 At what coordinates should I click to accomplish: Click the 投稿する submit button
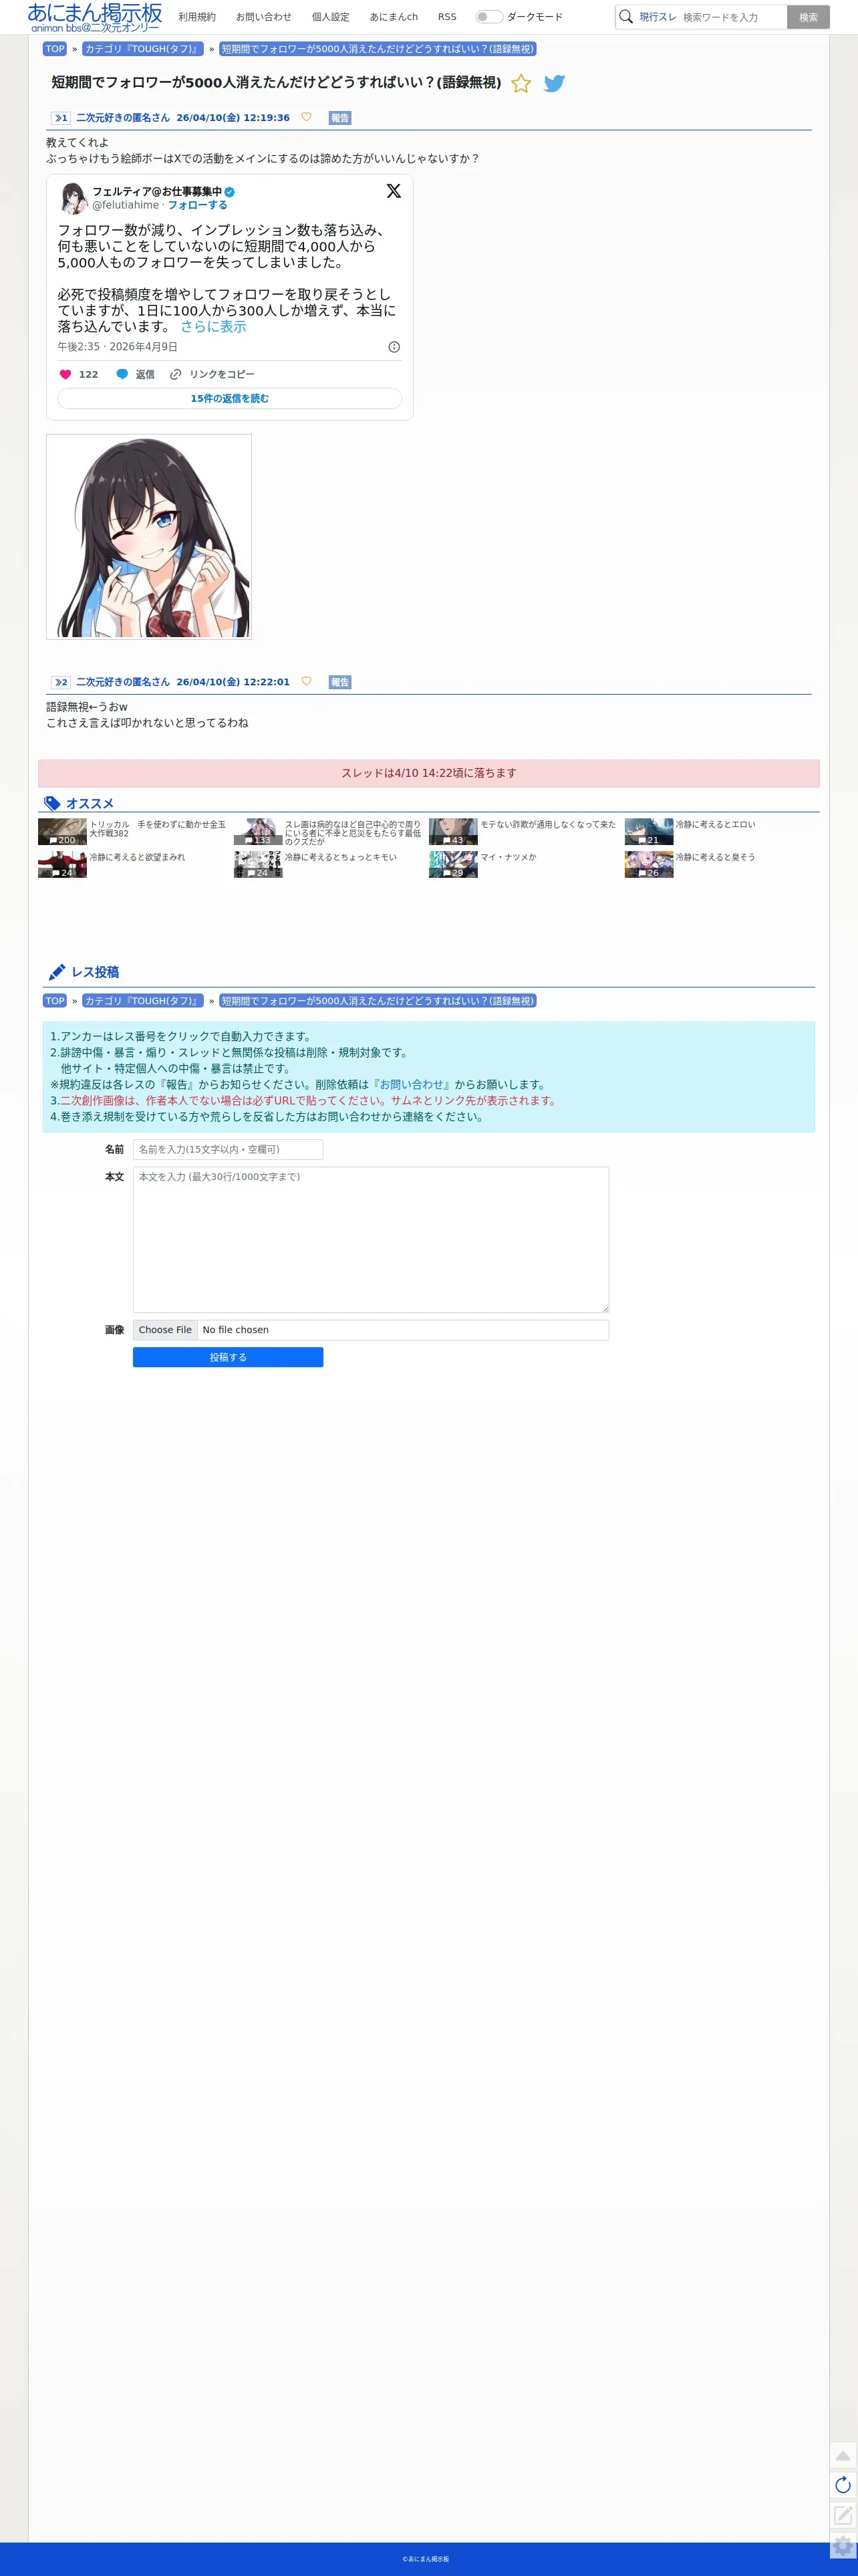pos(228,1357)
